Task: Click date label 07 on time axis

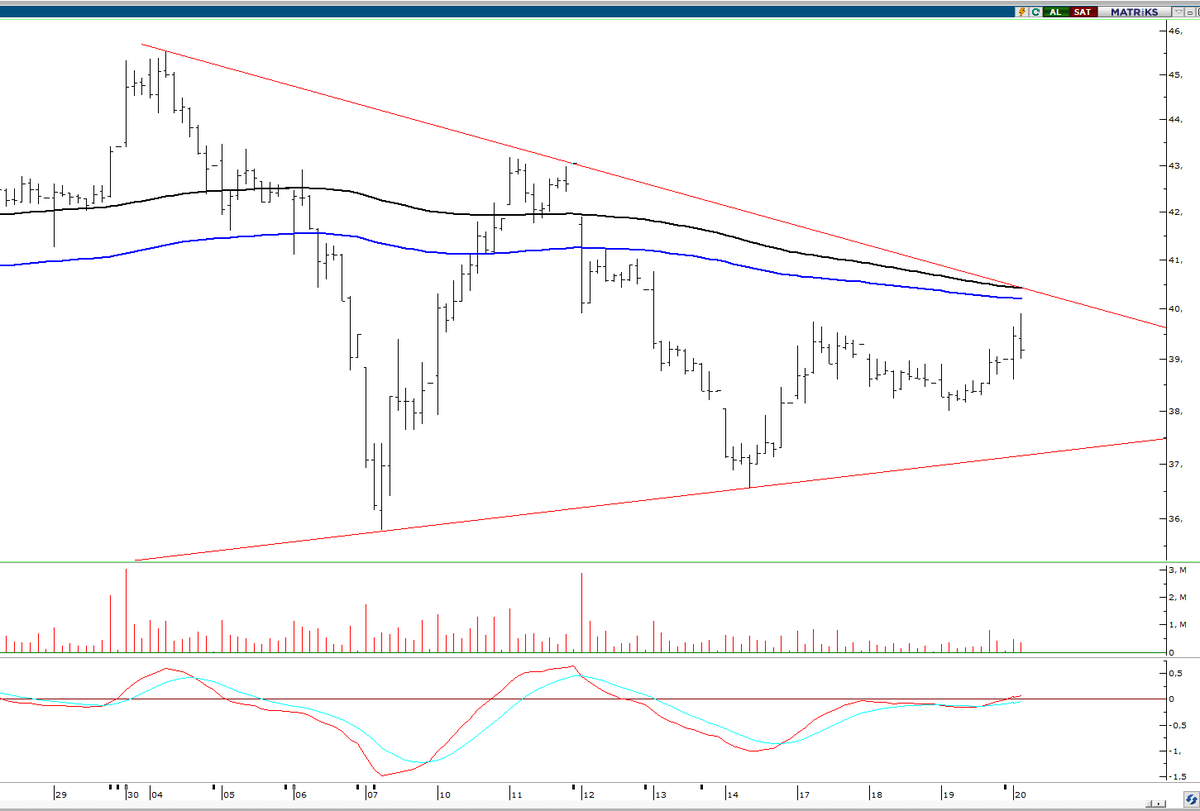Action: 372,796
